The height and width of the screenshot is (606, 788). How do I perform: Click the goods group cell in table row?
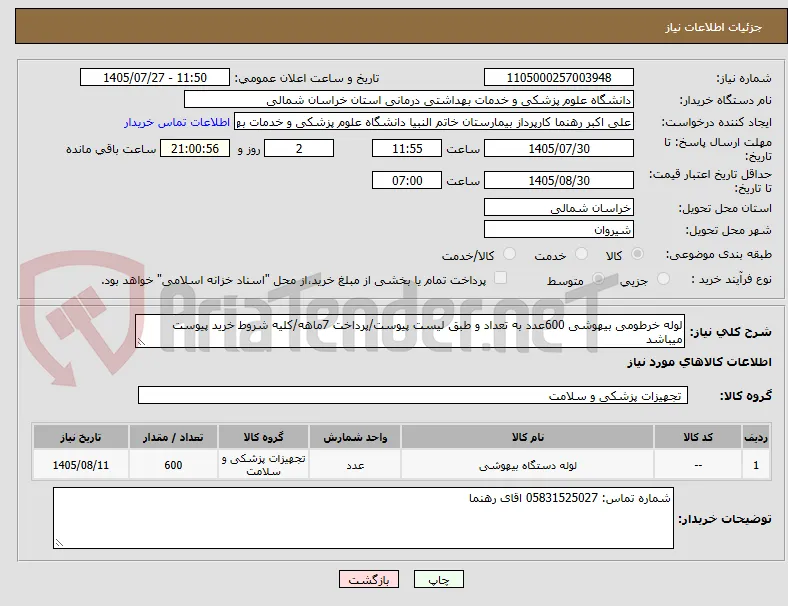tap(264, 465)
